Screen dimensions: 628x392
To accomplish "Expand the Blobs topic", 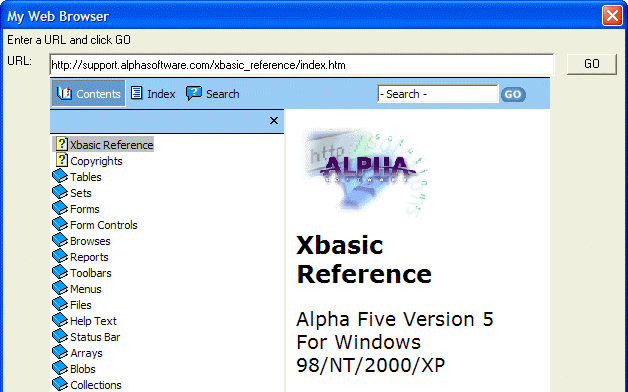I will 83,369.
